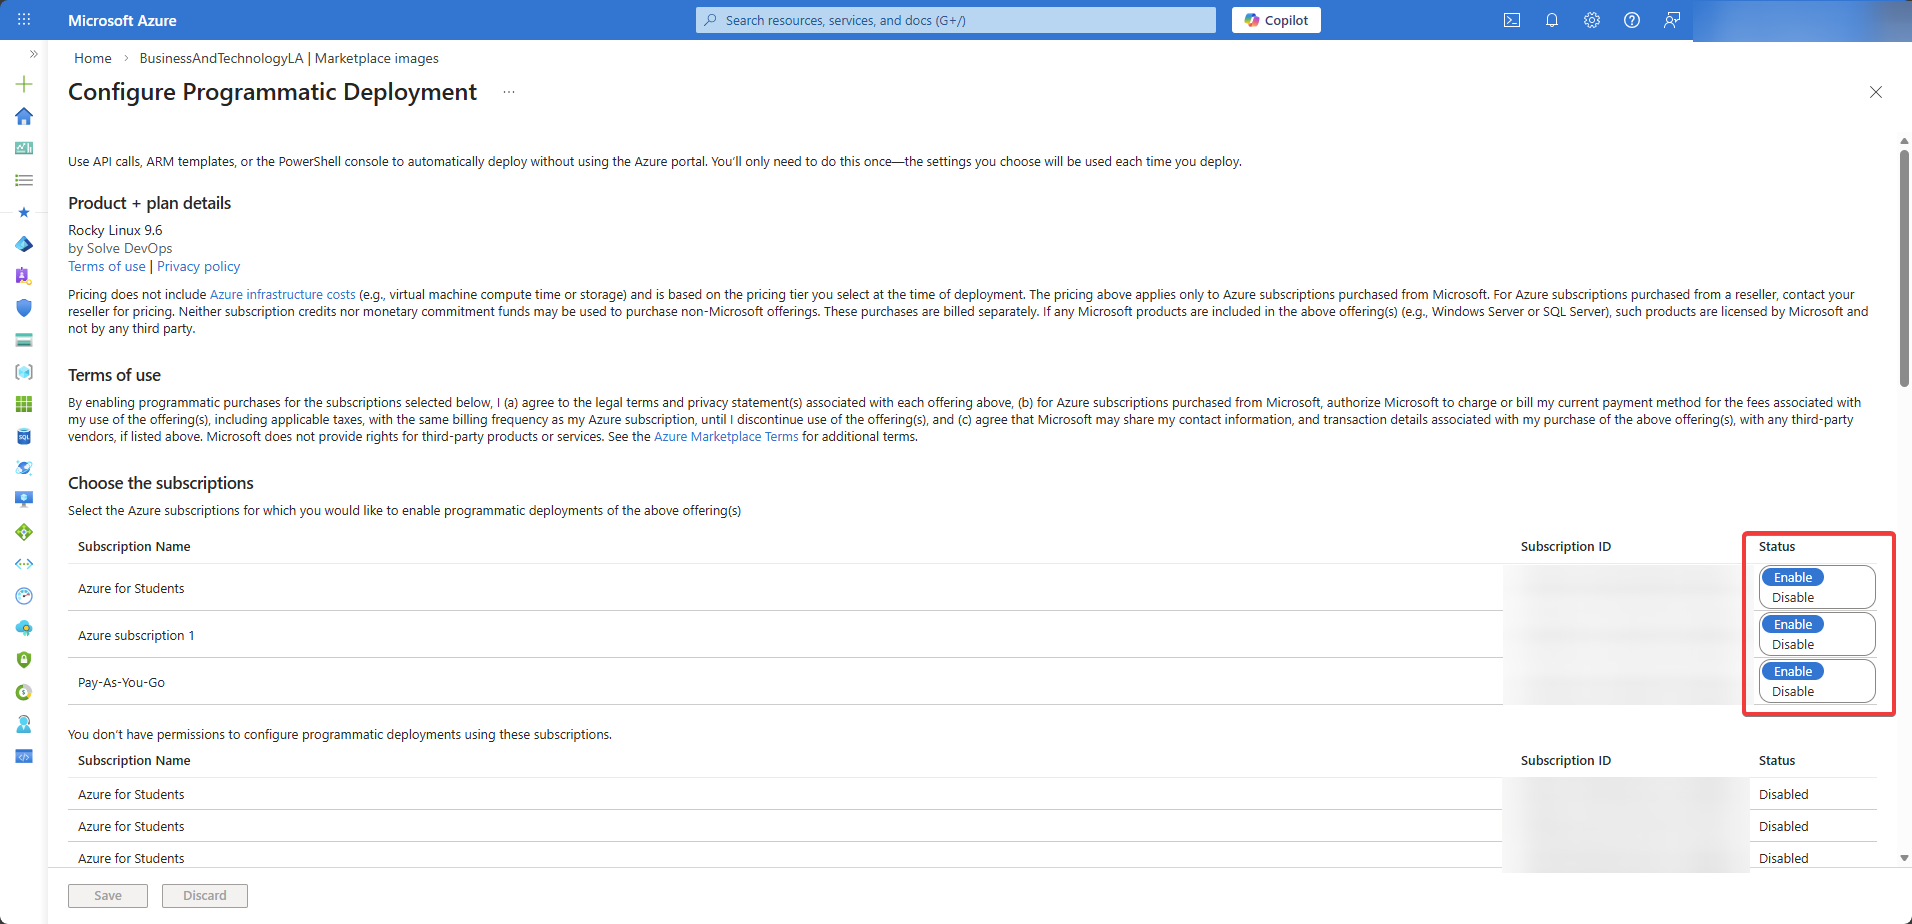Image resolution: width=1912 pixels, height=924 pixels.
Task: Disable Azure subscription 1
Action: pos(1793,644)
